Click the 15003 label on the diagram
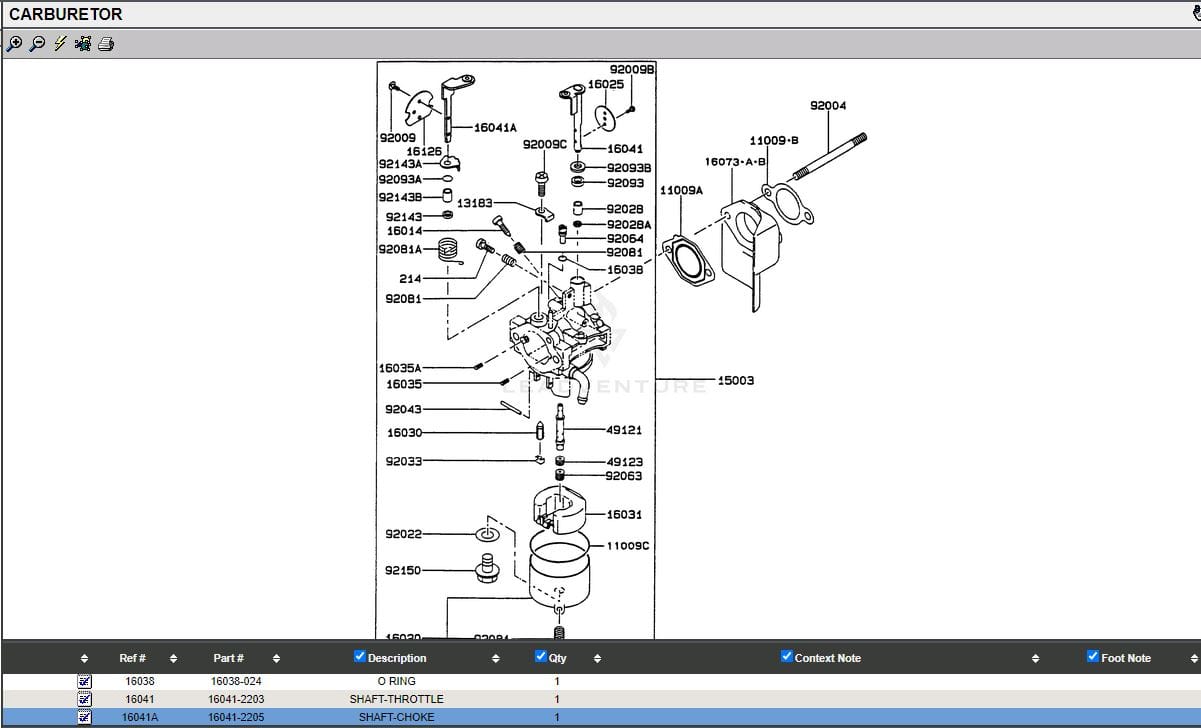Screen dimensions: 1201x728 [x=736, y=381]
